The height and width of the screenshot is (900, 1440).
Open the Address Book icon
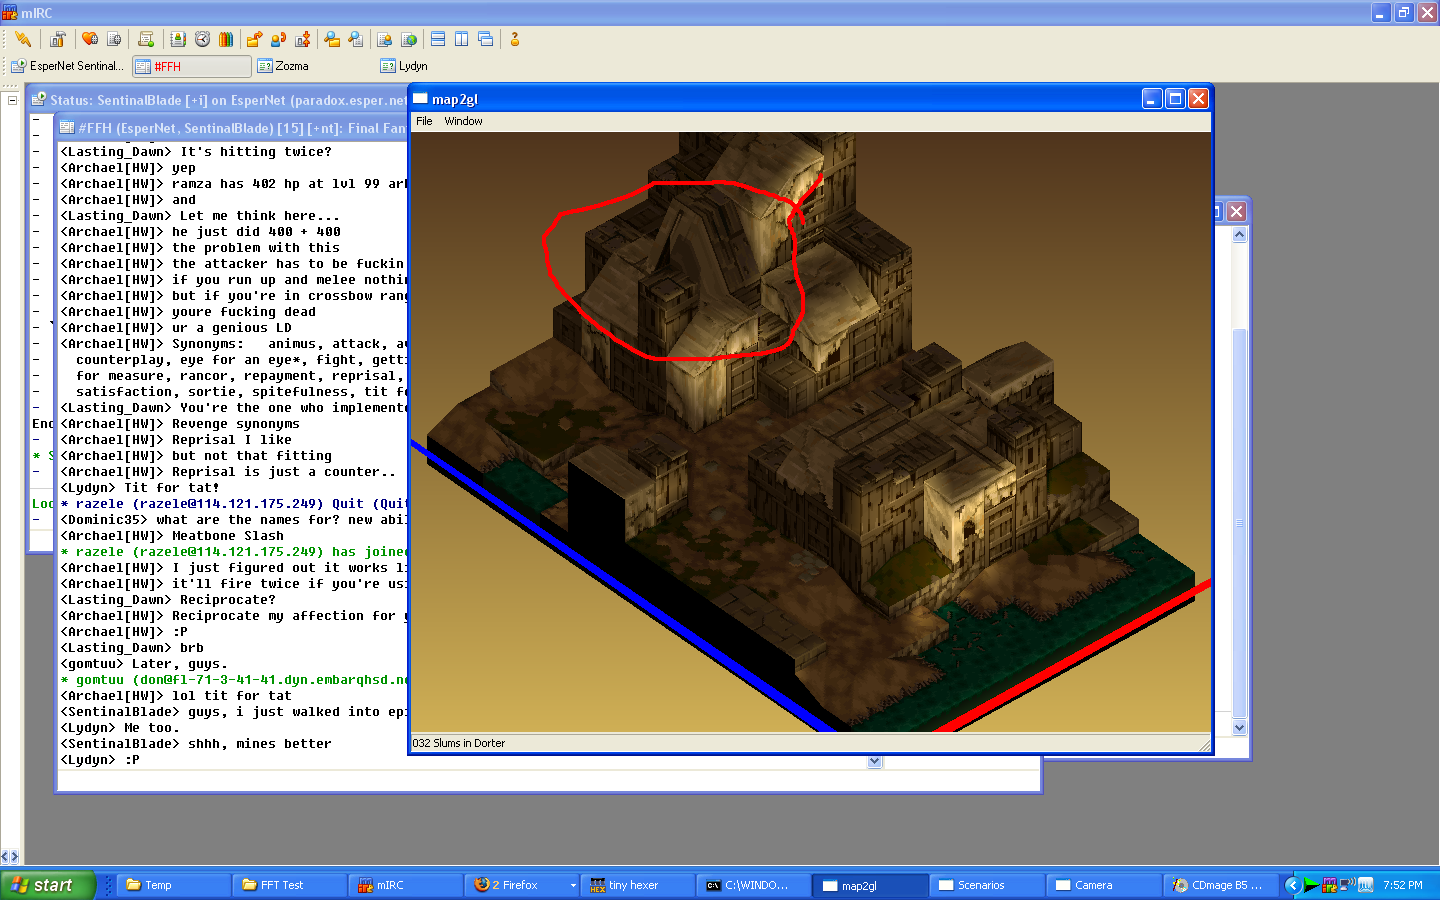[178, 39]
